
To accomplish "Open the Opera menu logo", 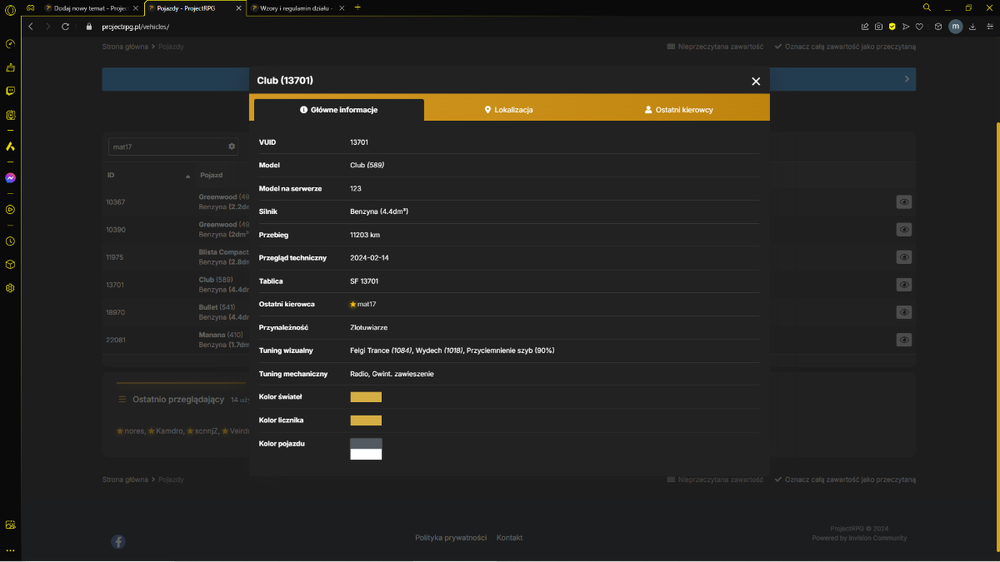I will [10, 9].
